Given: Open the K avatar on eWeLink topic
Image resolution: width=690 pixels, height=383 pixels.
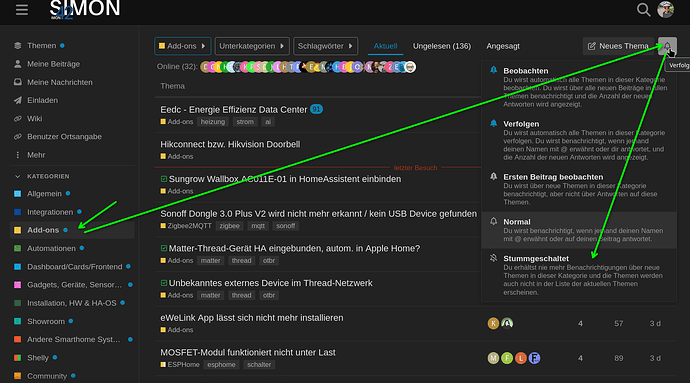Looking at the screenshot, I should (493, 324).
